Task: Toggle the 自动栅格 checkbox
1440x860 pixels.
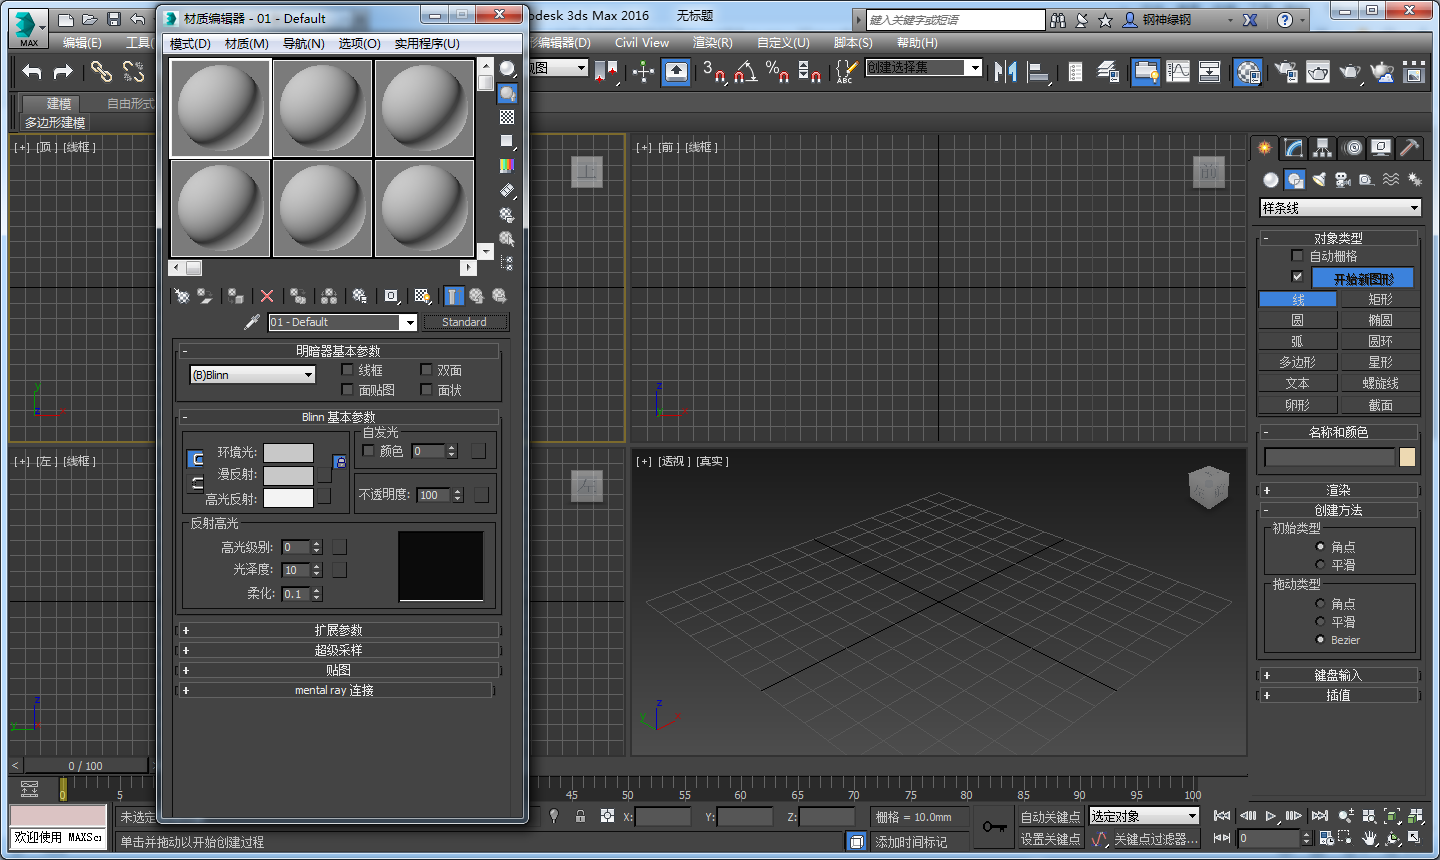Action: pyautogui.click(x=1298, y=256)
